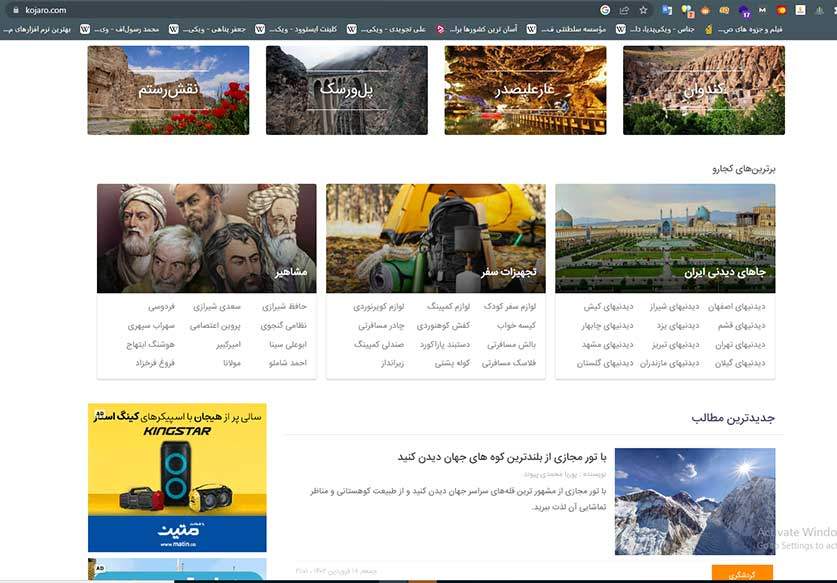The height and width of the screenshot is (583, 837).
Task: Open the جعفر پناهی Wikipedia bookmark
Action: point(207,29)
